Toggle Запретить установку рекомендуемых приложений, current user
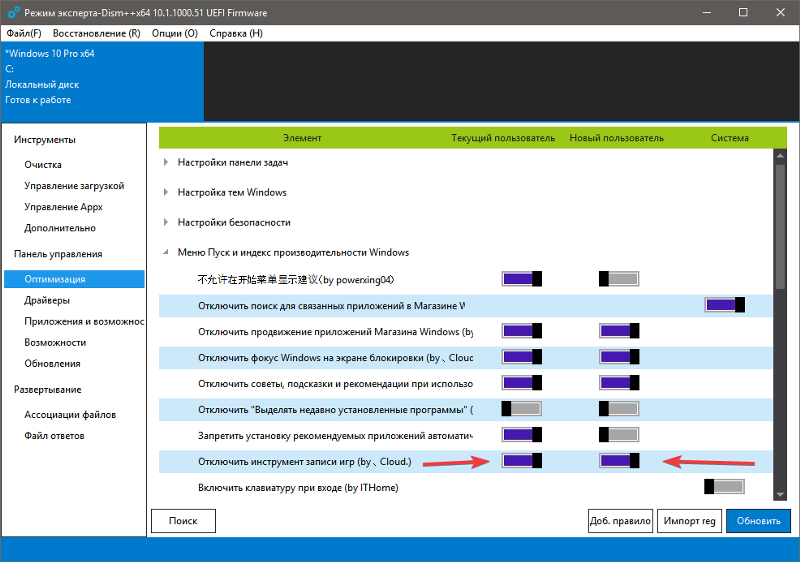Screen dimensions: 800x562 (521, 435)
